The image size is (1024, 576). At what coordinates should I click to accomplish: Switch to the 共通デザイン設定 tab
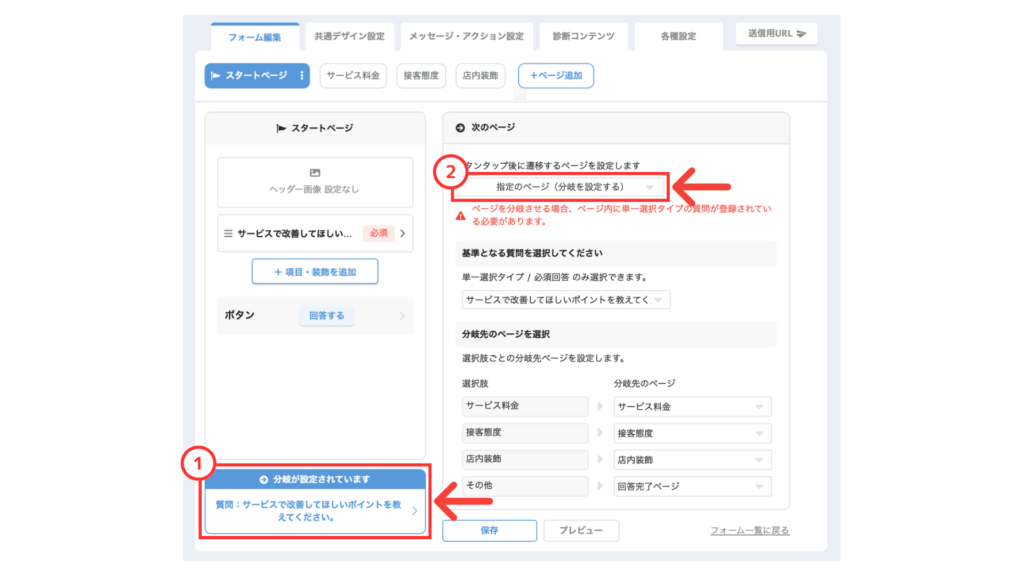(349, 36)
